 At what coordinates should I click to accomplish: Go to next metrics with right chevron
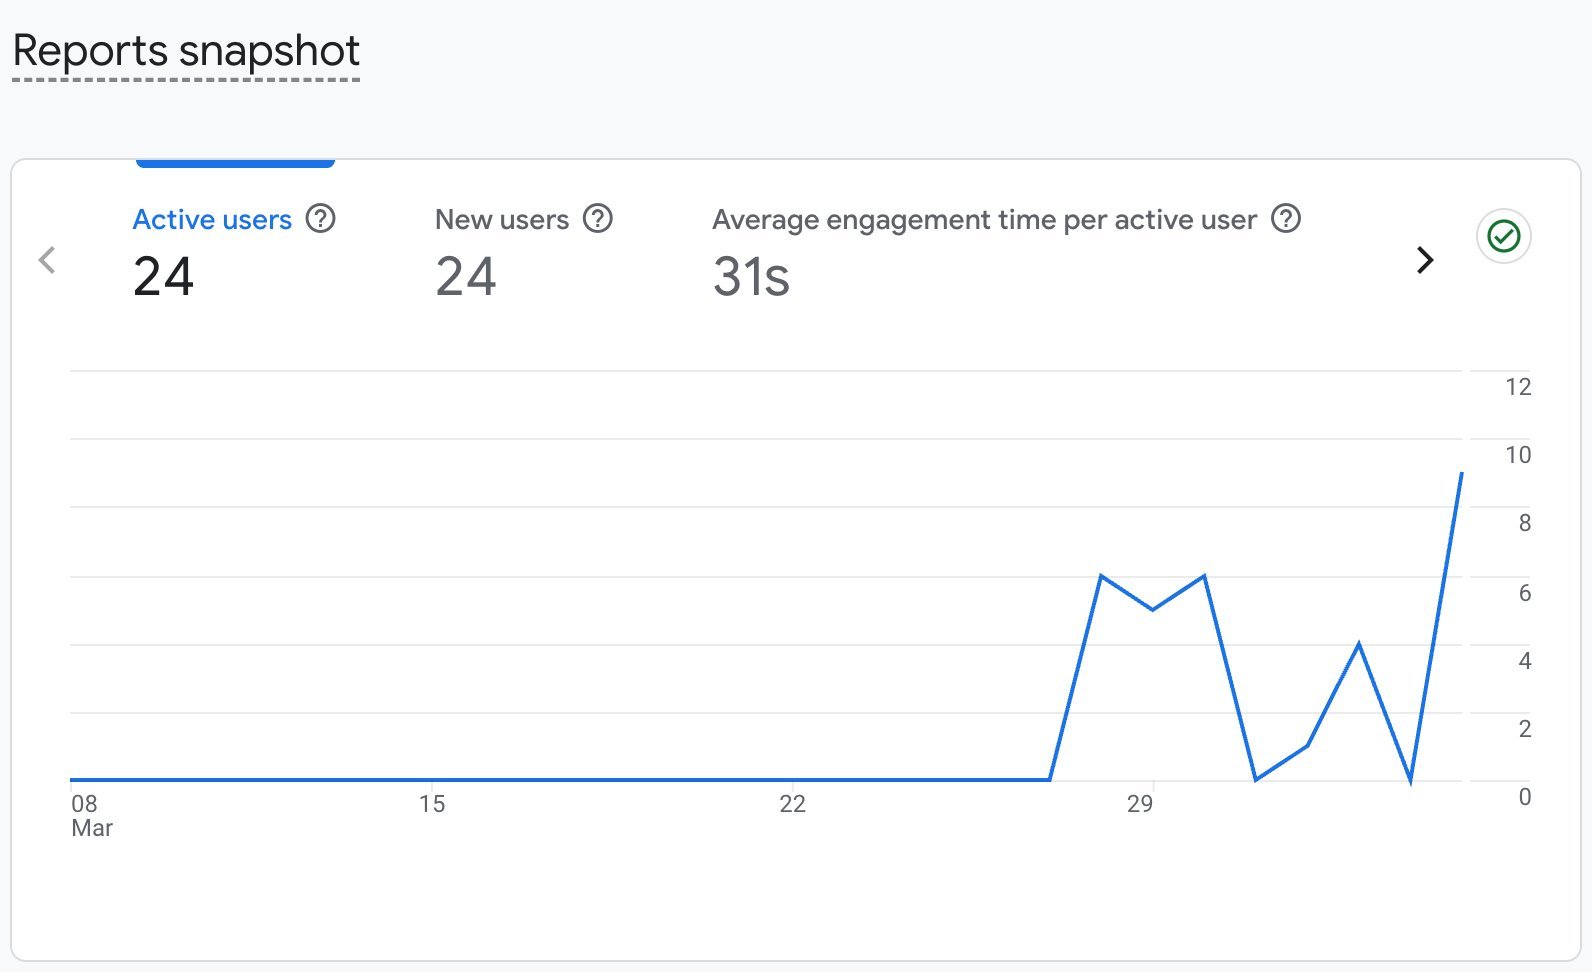pyautogui.click(x=1425, y=260)
